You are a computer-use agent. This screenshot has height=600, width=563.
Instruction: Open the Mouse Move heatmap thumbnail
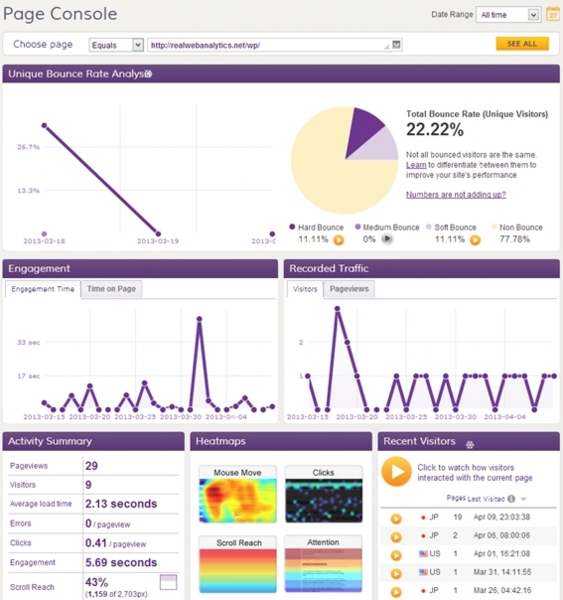pos(238,494)
